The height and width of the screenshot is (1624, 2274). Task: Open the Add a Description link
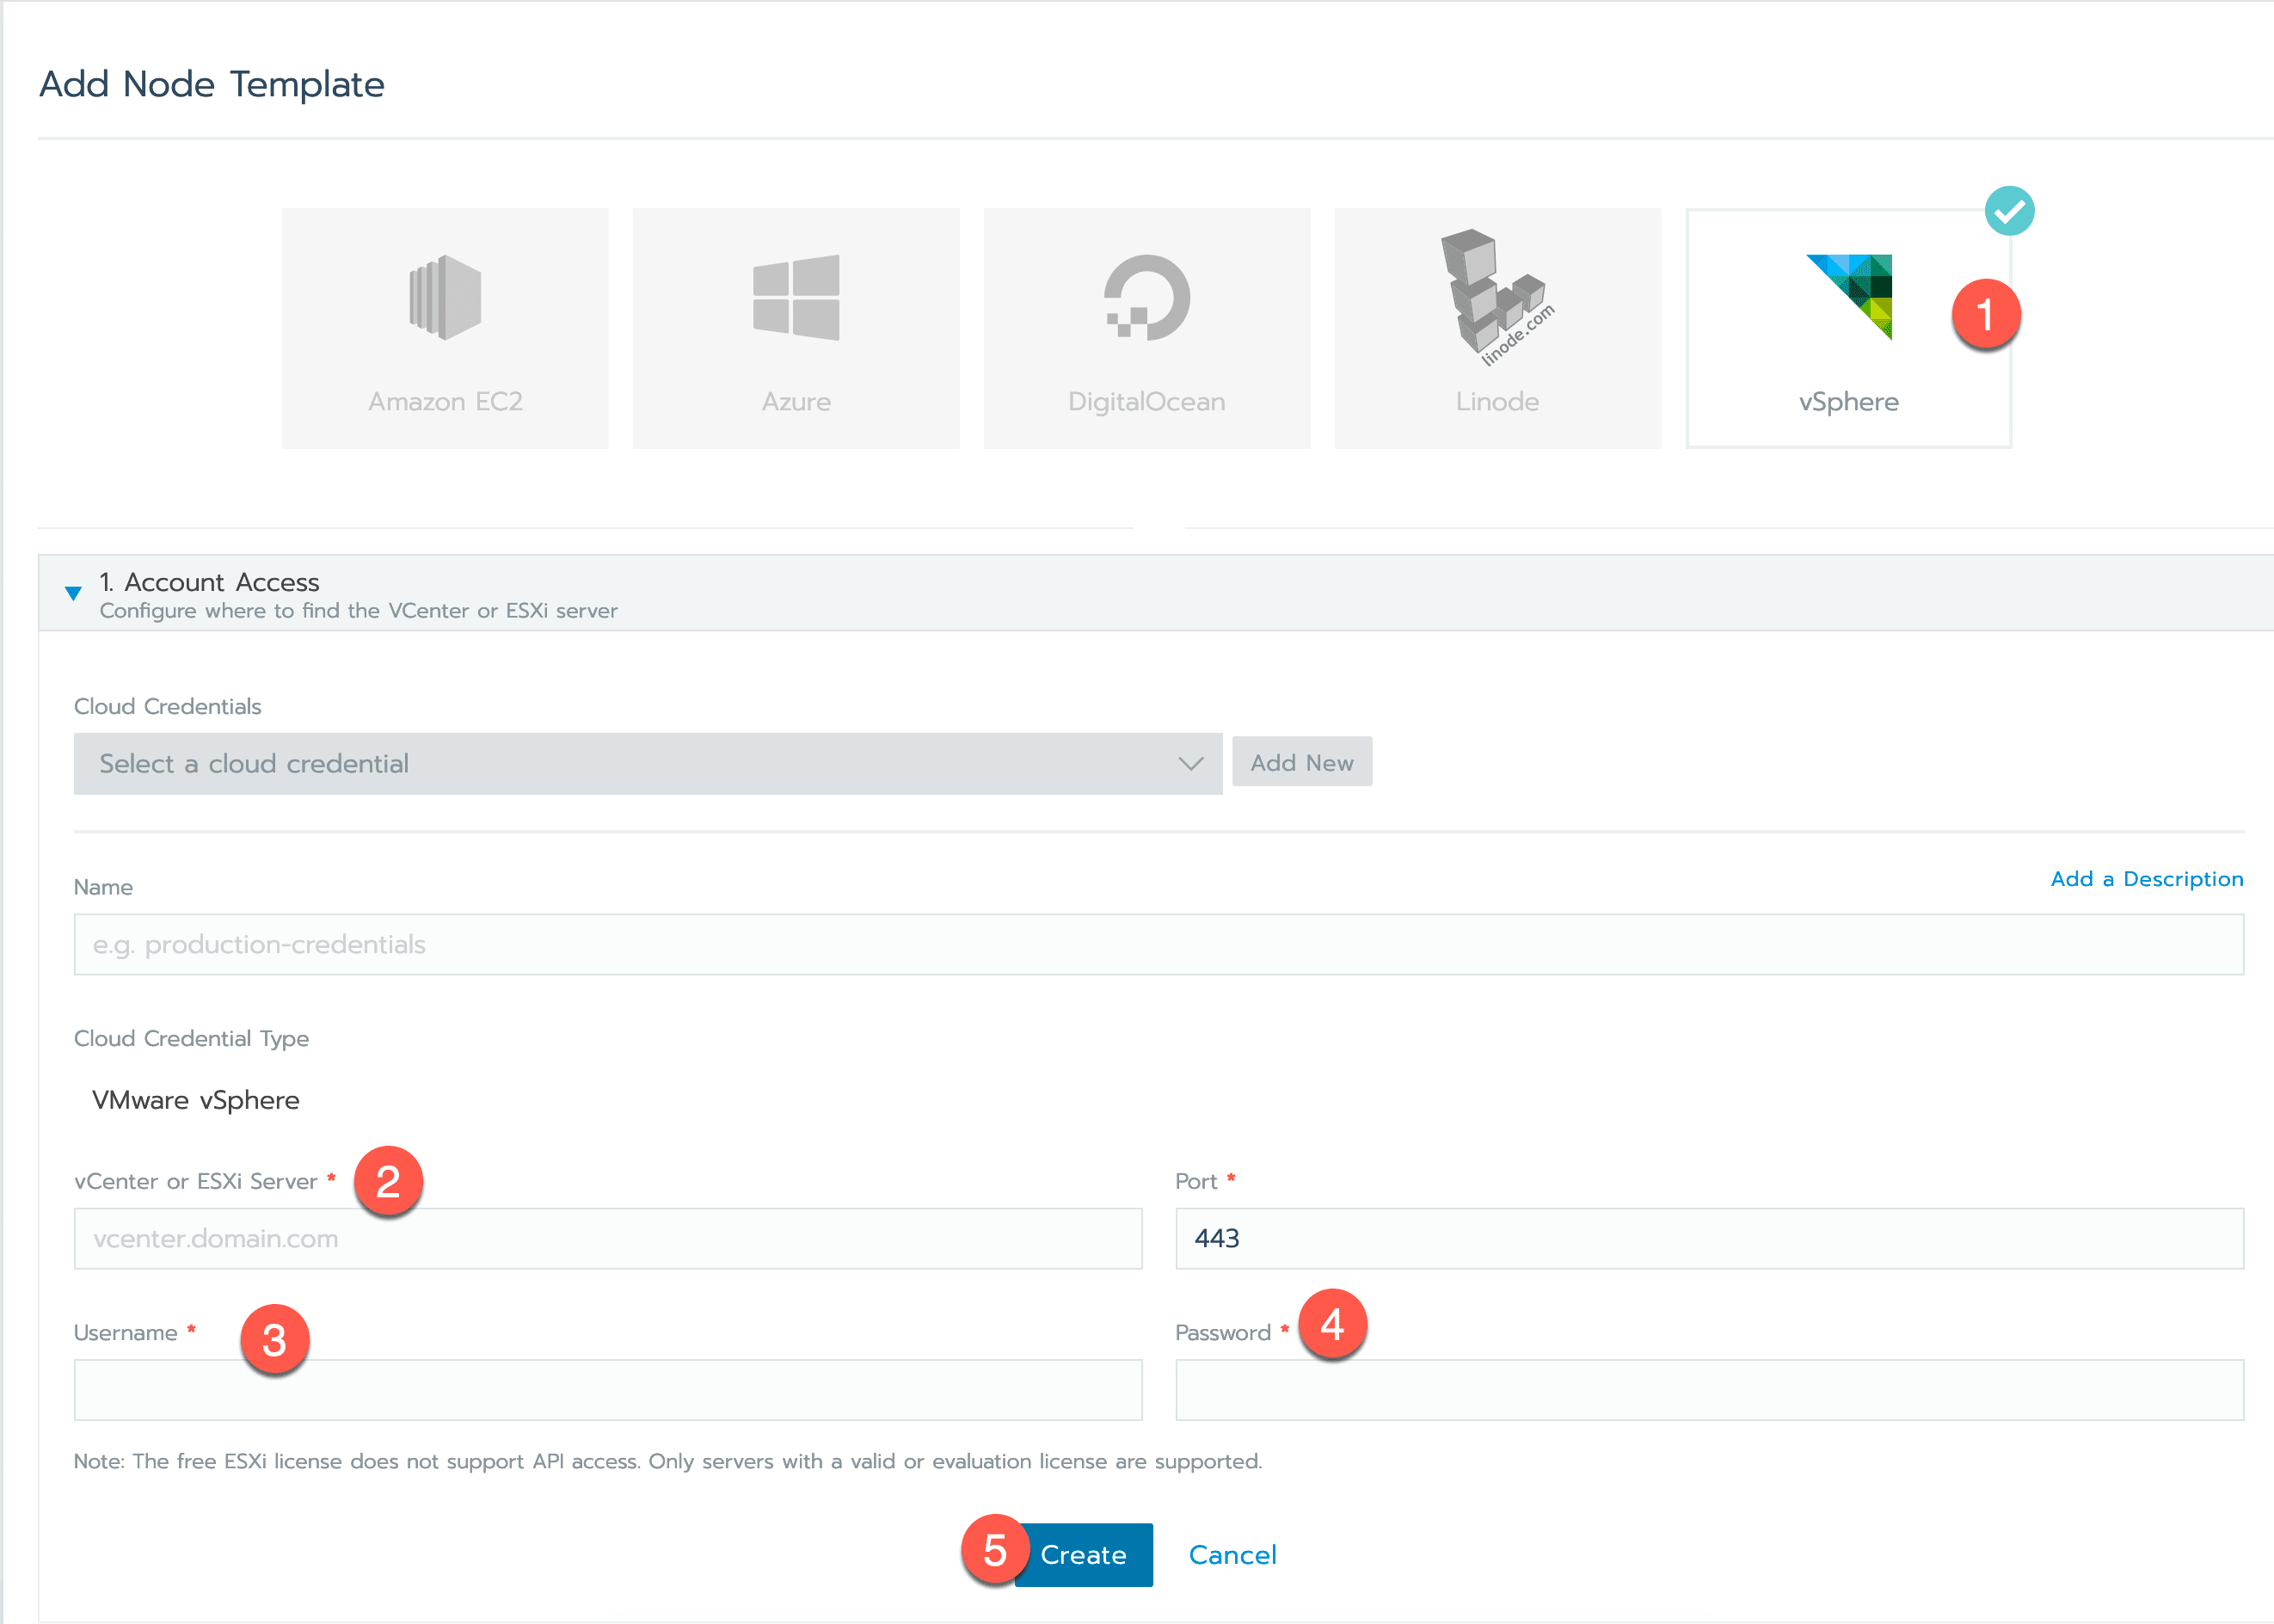2147,879
